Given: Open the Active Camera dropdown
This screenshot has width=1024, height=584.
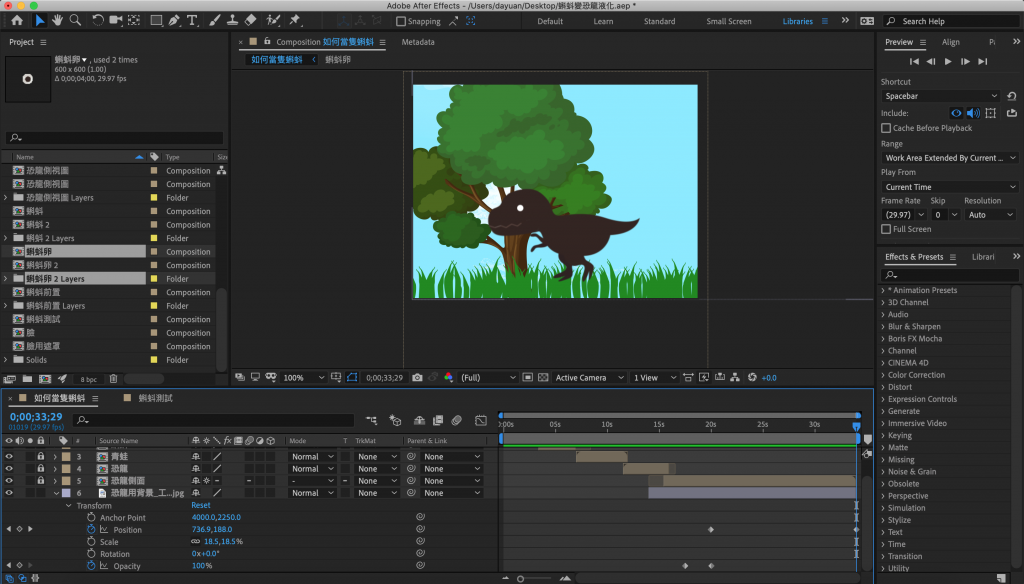Looking at the screenshot, I should [x=585, y=378].
